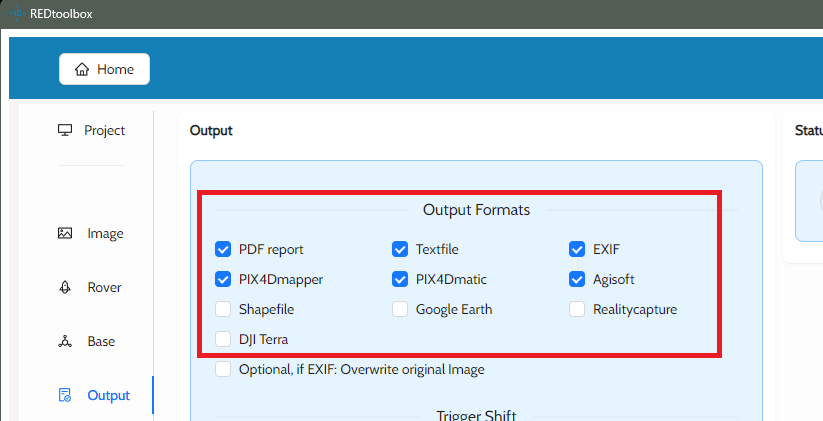
Task: Click the rover icon in the sidebar
Action: pos(65,287)
